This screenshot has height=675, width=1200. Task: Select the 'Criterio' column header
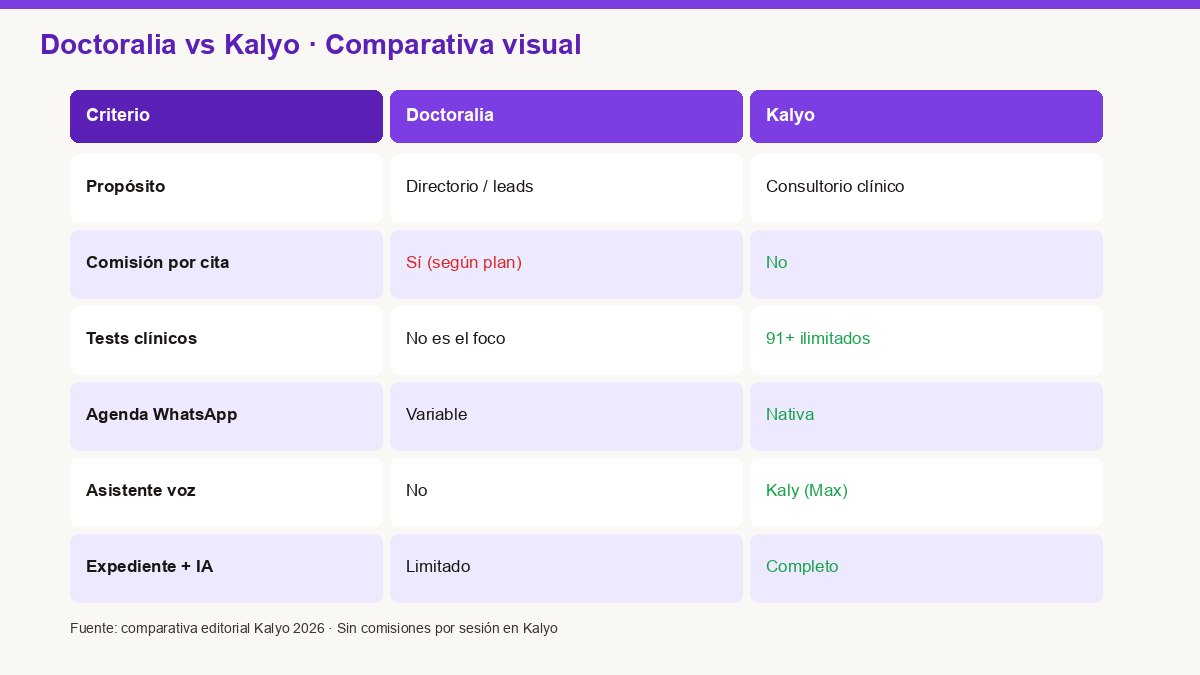coord(226,116)
